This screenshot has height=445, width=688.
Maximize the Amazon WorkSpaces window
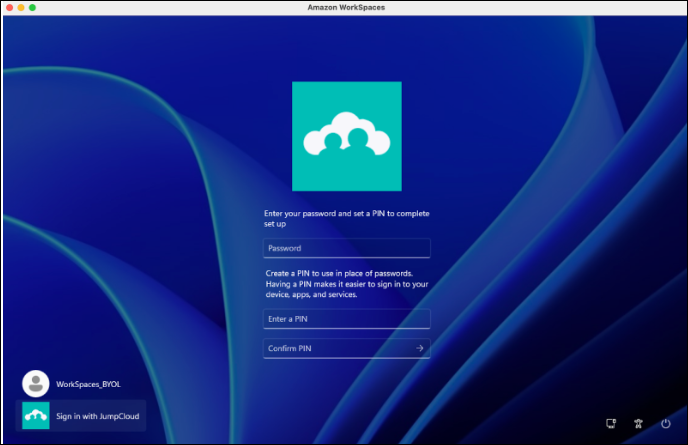[x=32, y=7]
